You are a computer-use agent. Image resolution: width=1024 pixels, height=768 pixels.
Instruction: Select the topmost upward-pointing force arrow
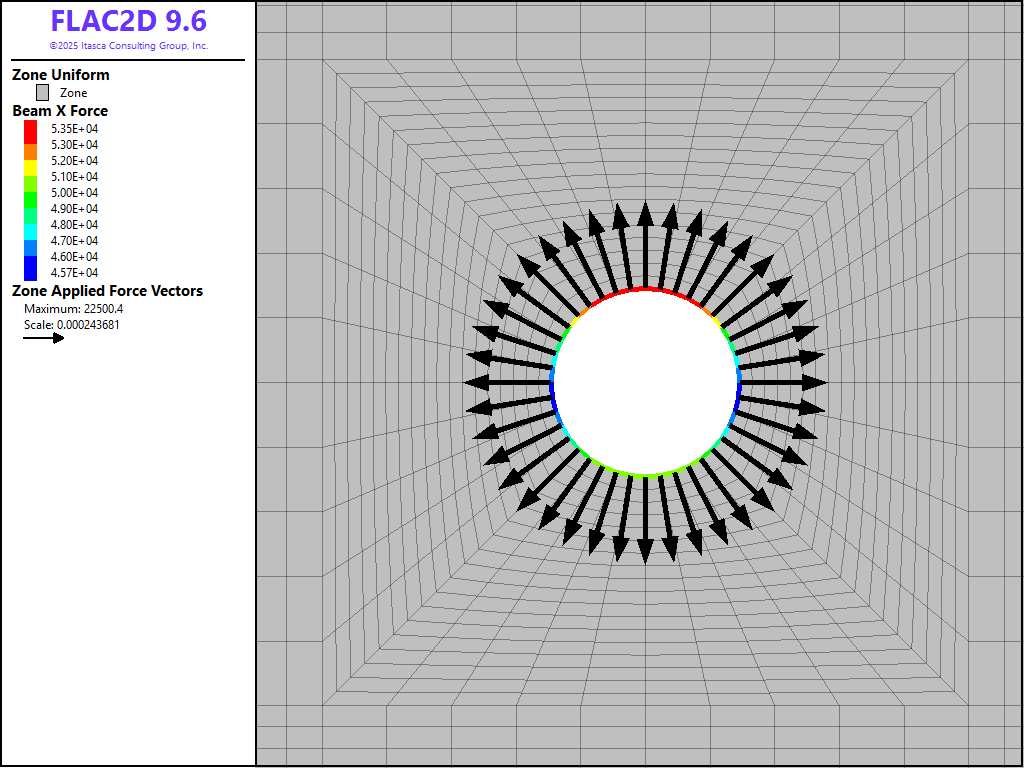(646, 245)
